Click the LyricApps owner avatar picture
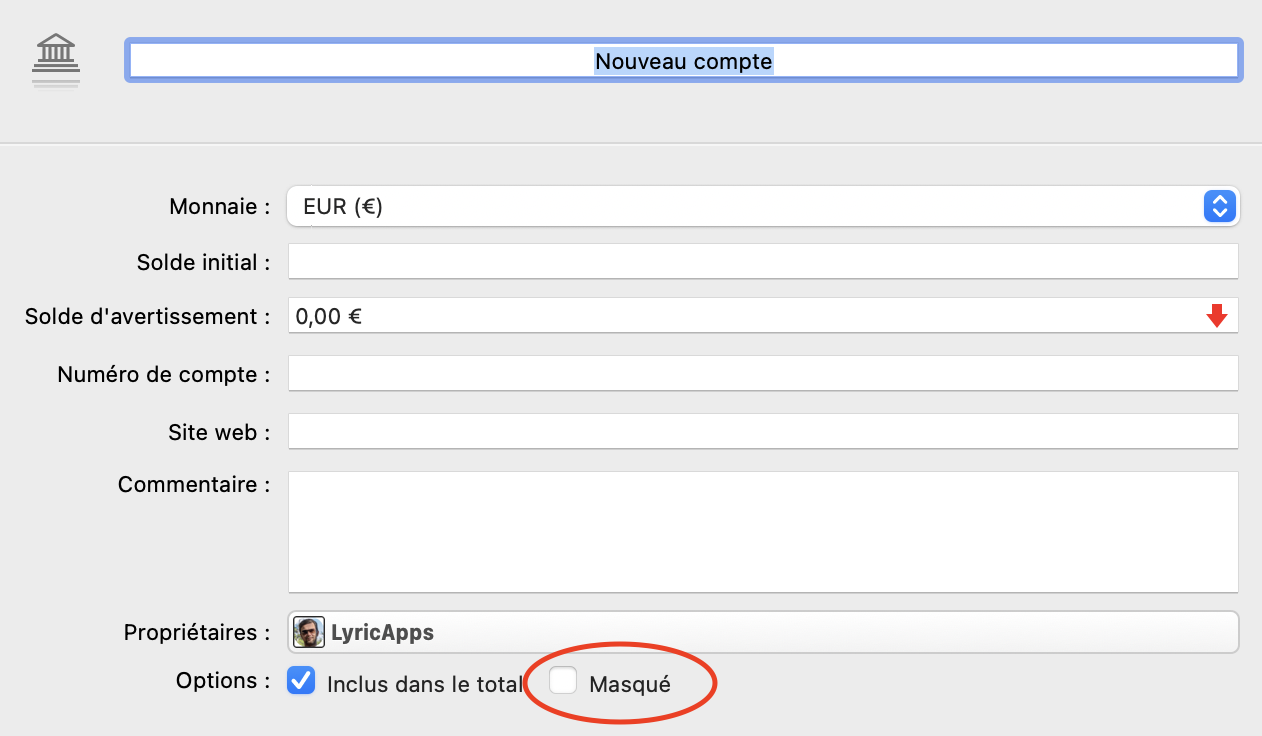The height and width of the screenshot is (736, 1262). coord(309,632)
